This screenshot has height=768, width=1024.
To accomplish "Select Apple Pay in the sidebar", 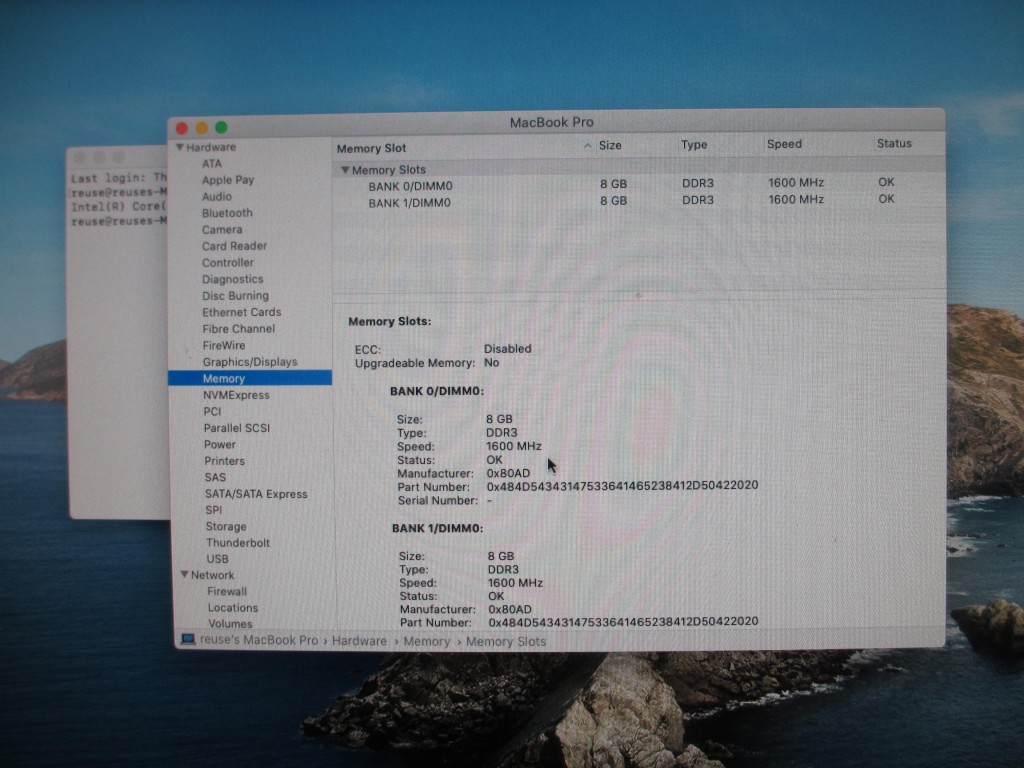I will [228, 180].
